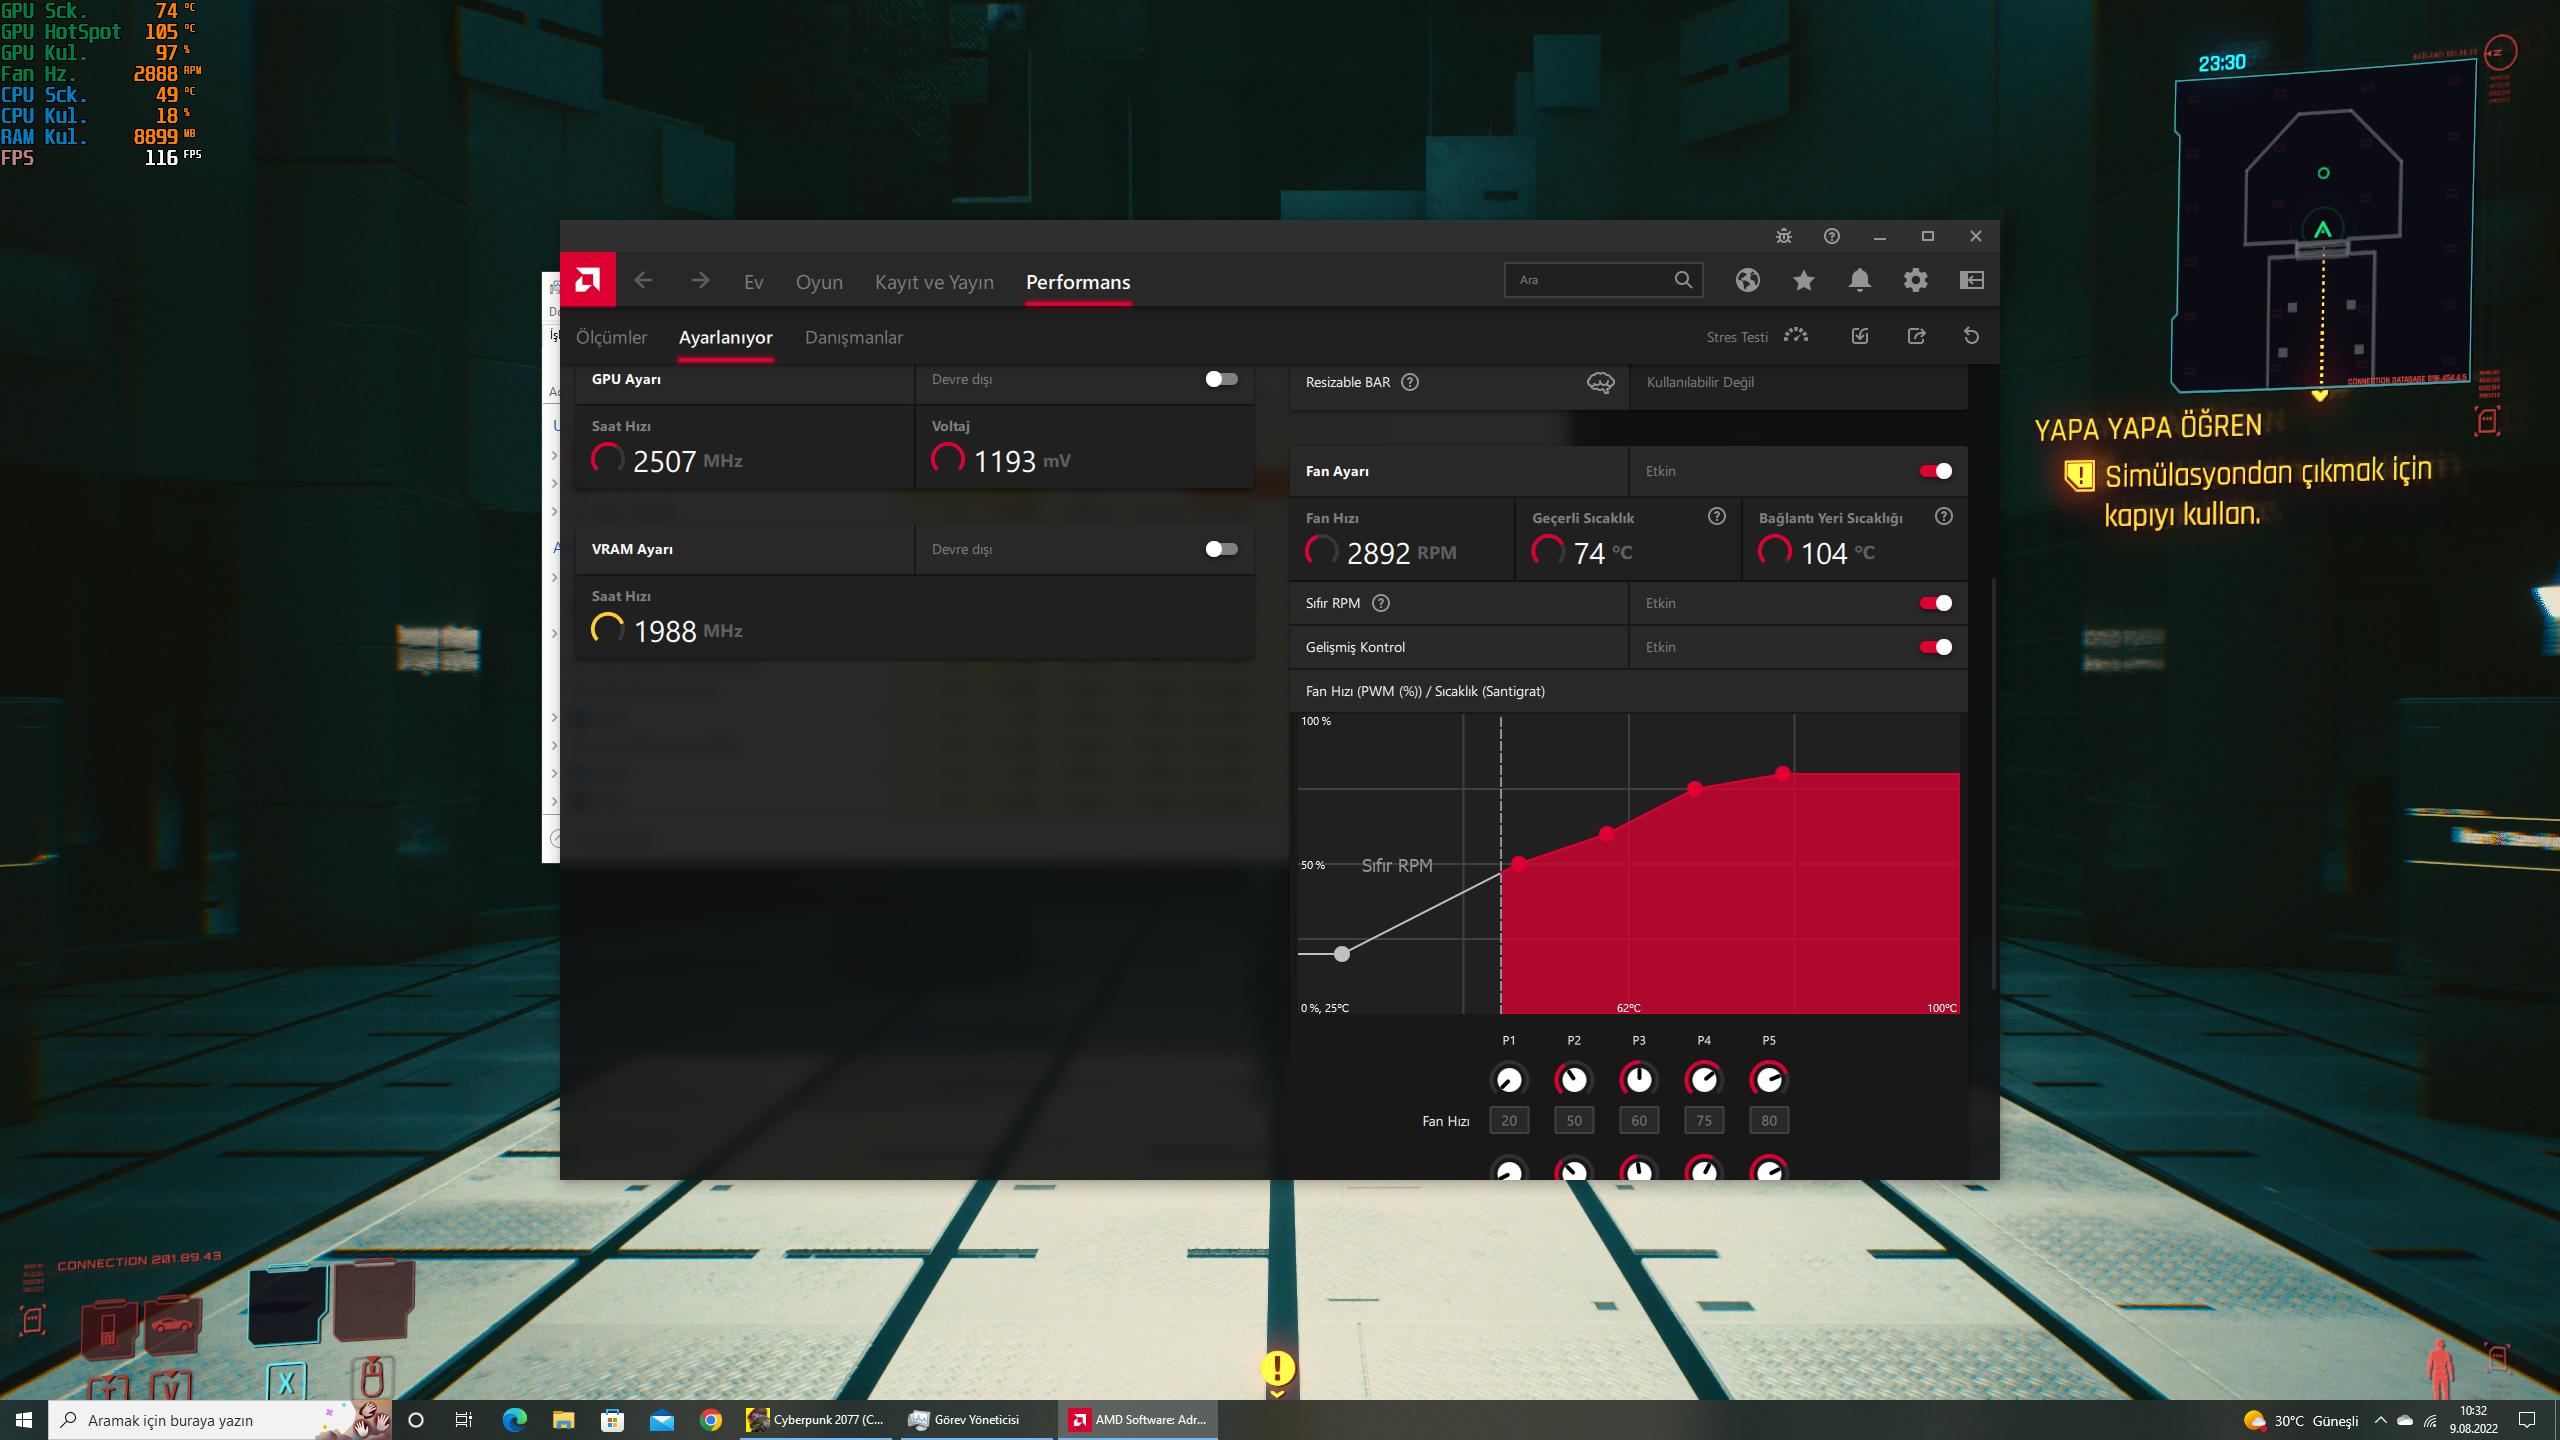
Task: Open favorites star icon
Action: tap(1803, 280)
